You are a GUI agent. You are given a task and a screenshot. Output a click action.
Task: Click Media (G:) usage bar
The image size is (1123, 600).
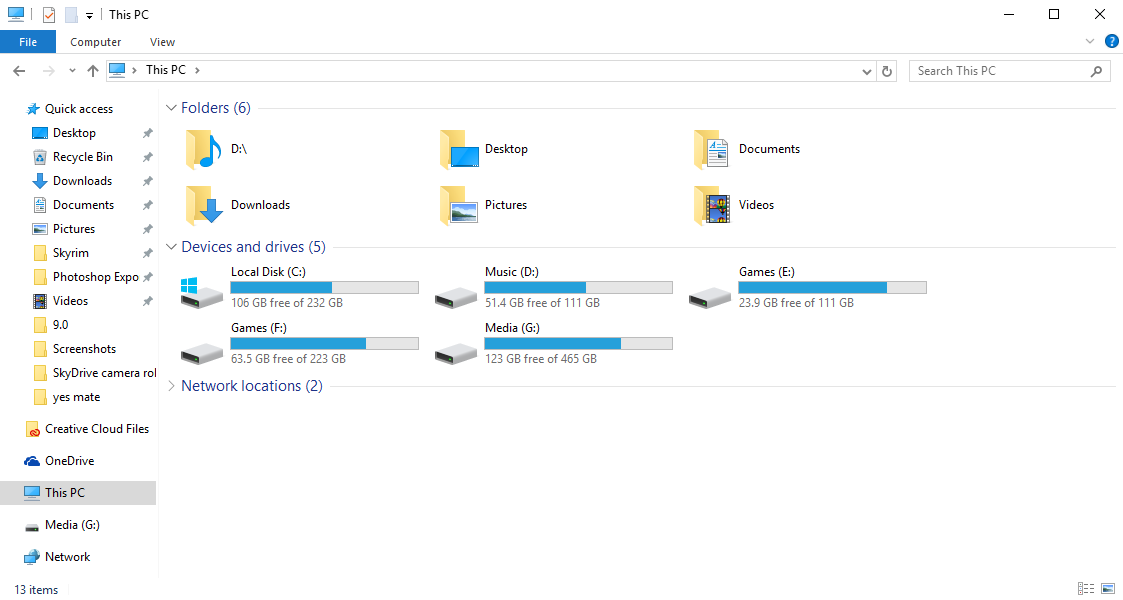tap(578, 344)
